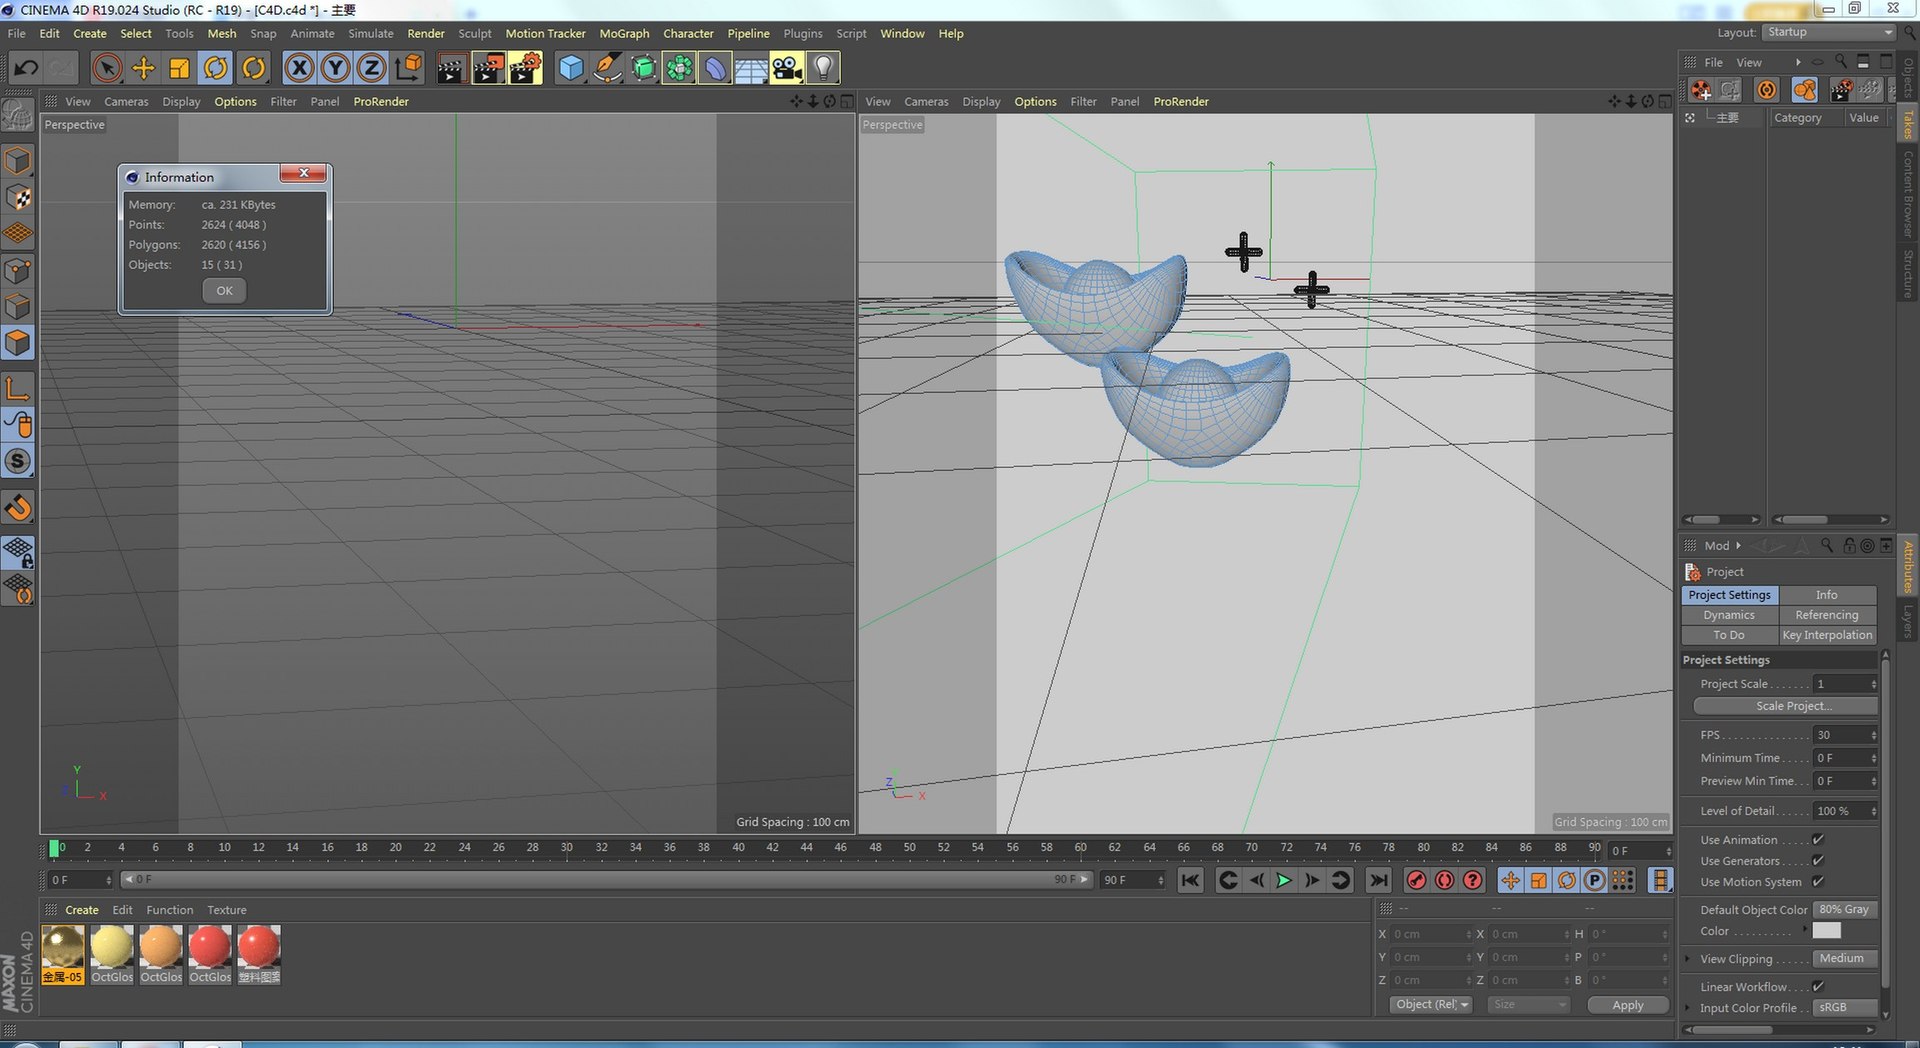Switch to Texture mode in sidebar
Viewport: 1920px width, 1048px height.
pyautogui.click(x=18, y=197)
